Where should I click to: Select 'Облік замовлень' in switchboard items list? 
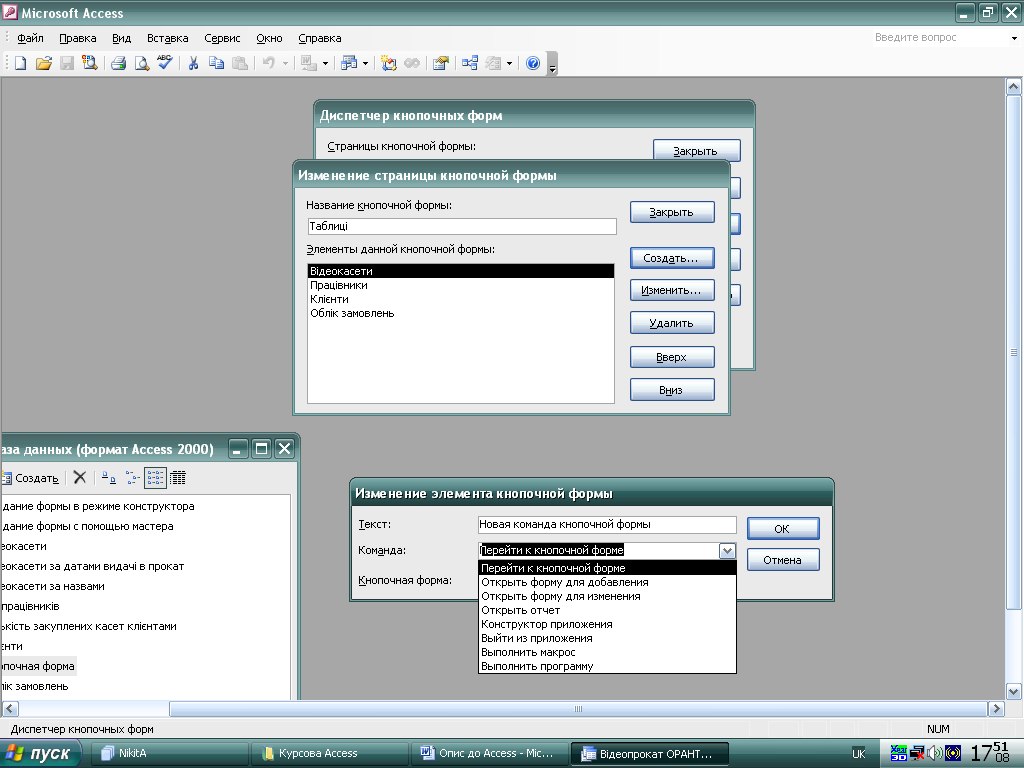460,313
